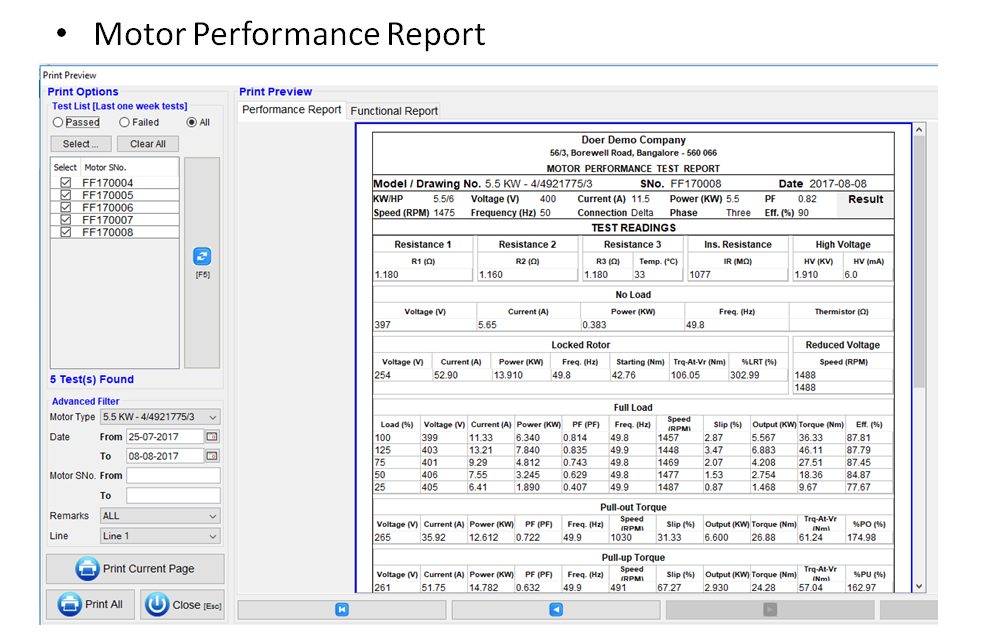The height and width of the screenshot is (637, 1001).
Task: Go to previous page of the report
Action: 556,609
